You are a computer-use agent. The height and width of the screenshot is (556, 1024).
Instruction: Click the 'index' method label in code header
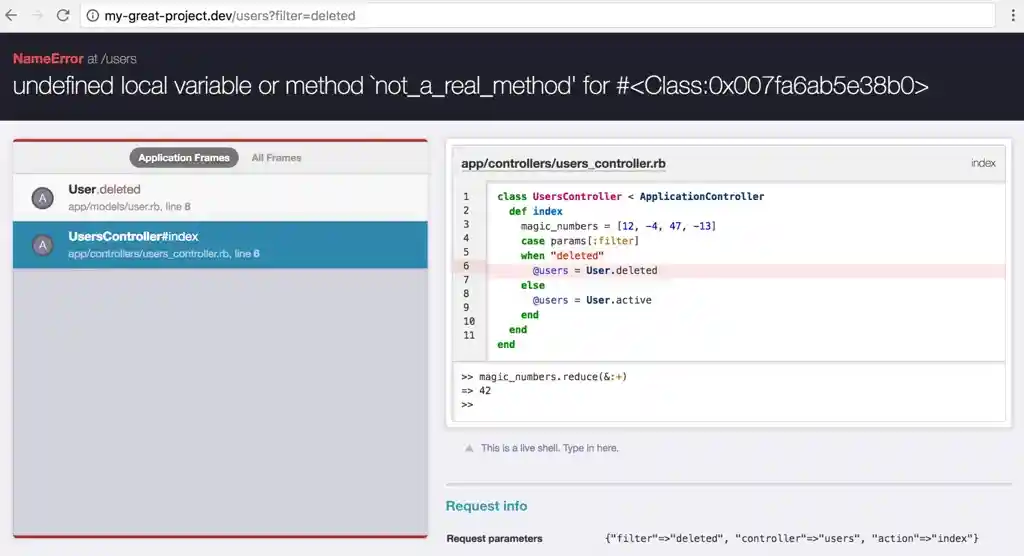pos(983,163)
